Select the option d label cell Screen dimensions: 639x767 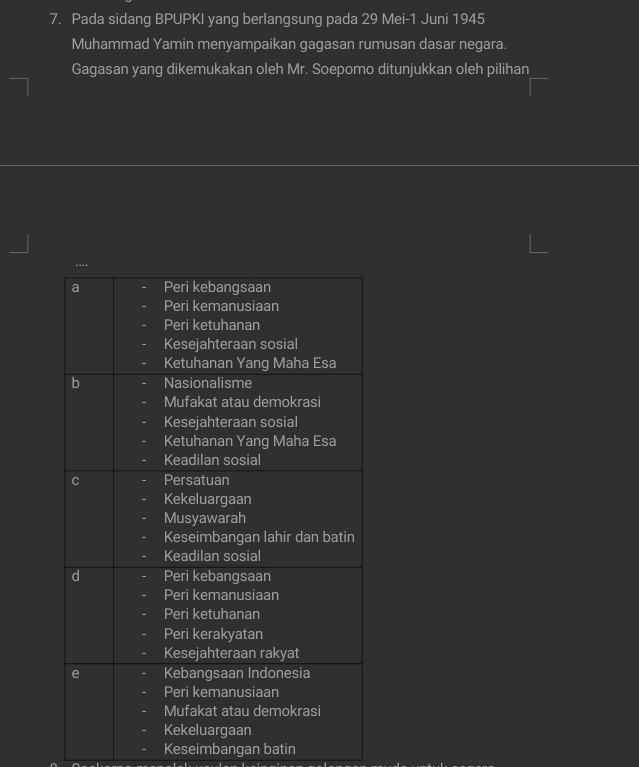coord(89,615)
